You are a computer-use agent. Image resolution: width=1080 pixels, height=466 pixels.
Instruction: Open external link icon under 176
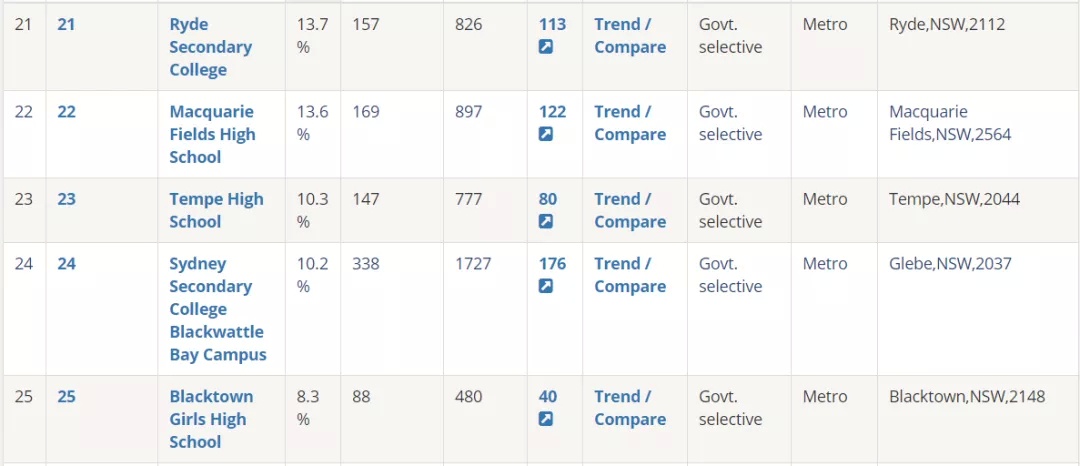(x=546, y=286)
